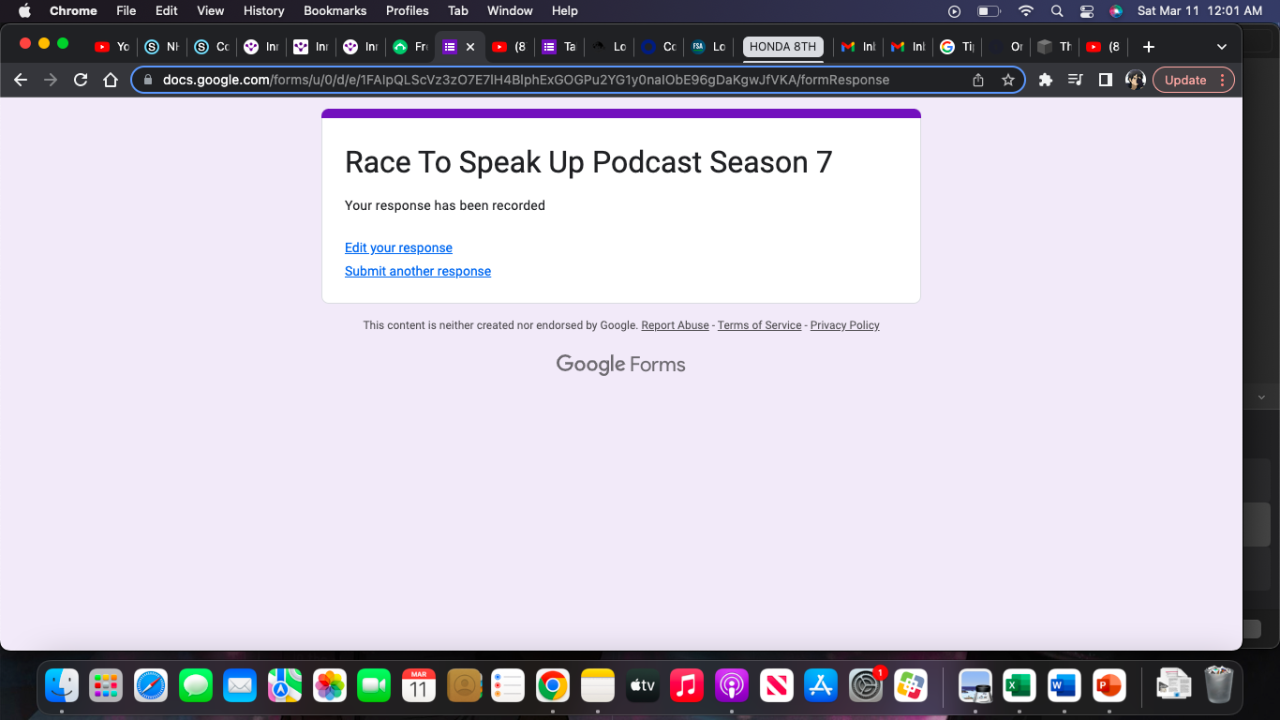Bookmark this page with the star

pyautogui.click(x=1008, y=80)
